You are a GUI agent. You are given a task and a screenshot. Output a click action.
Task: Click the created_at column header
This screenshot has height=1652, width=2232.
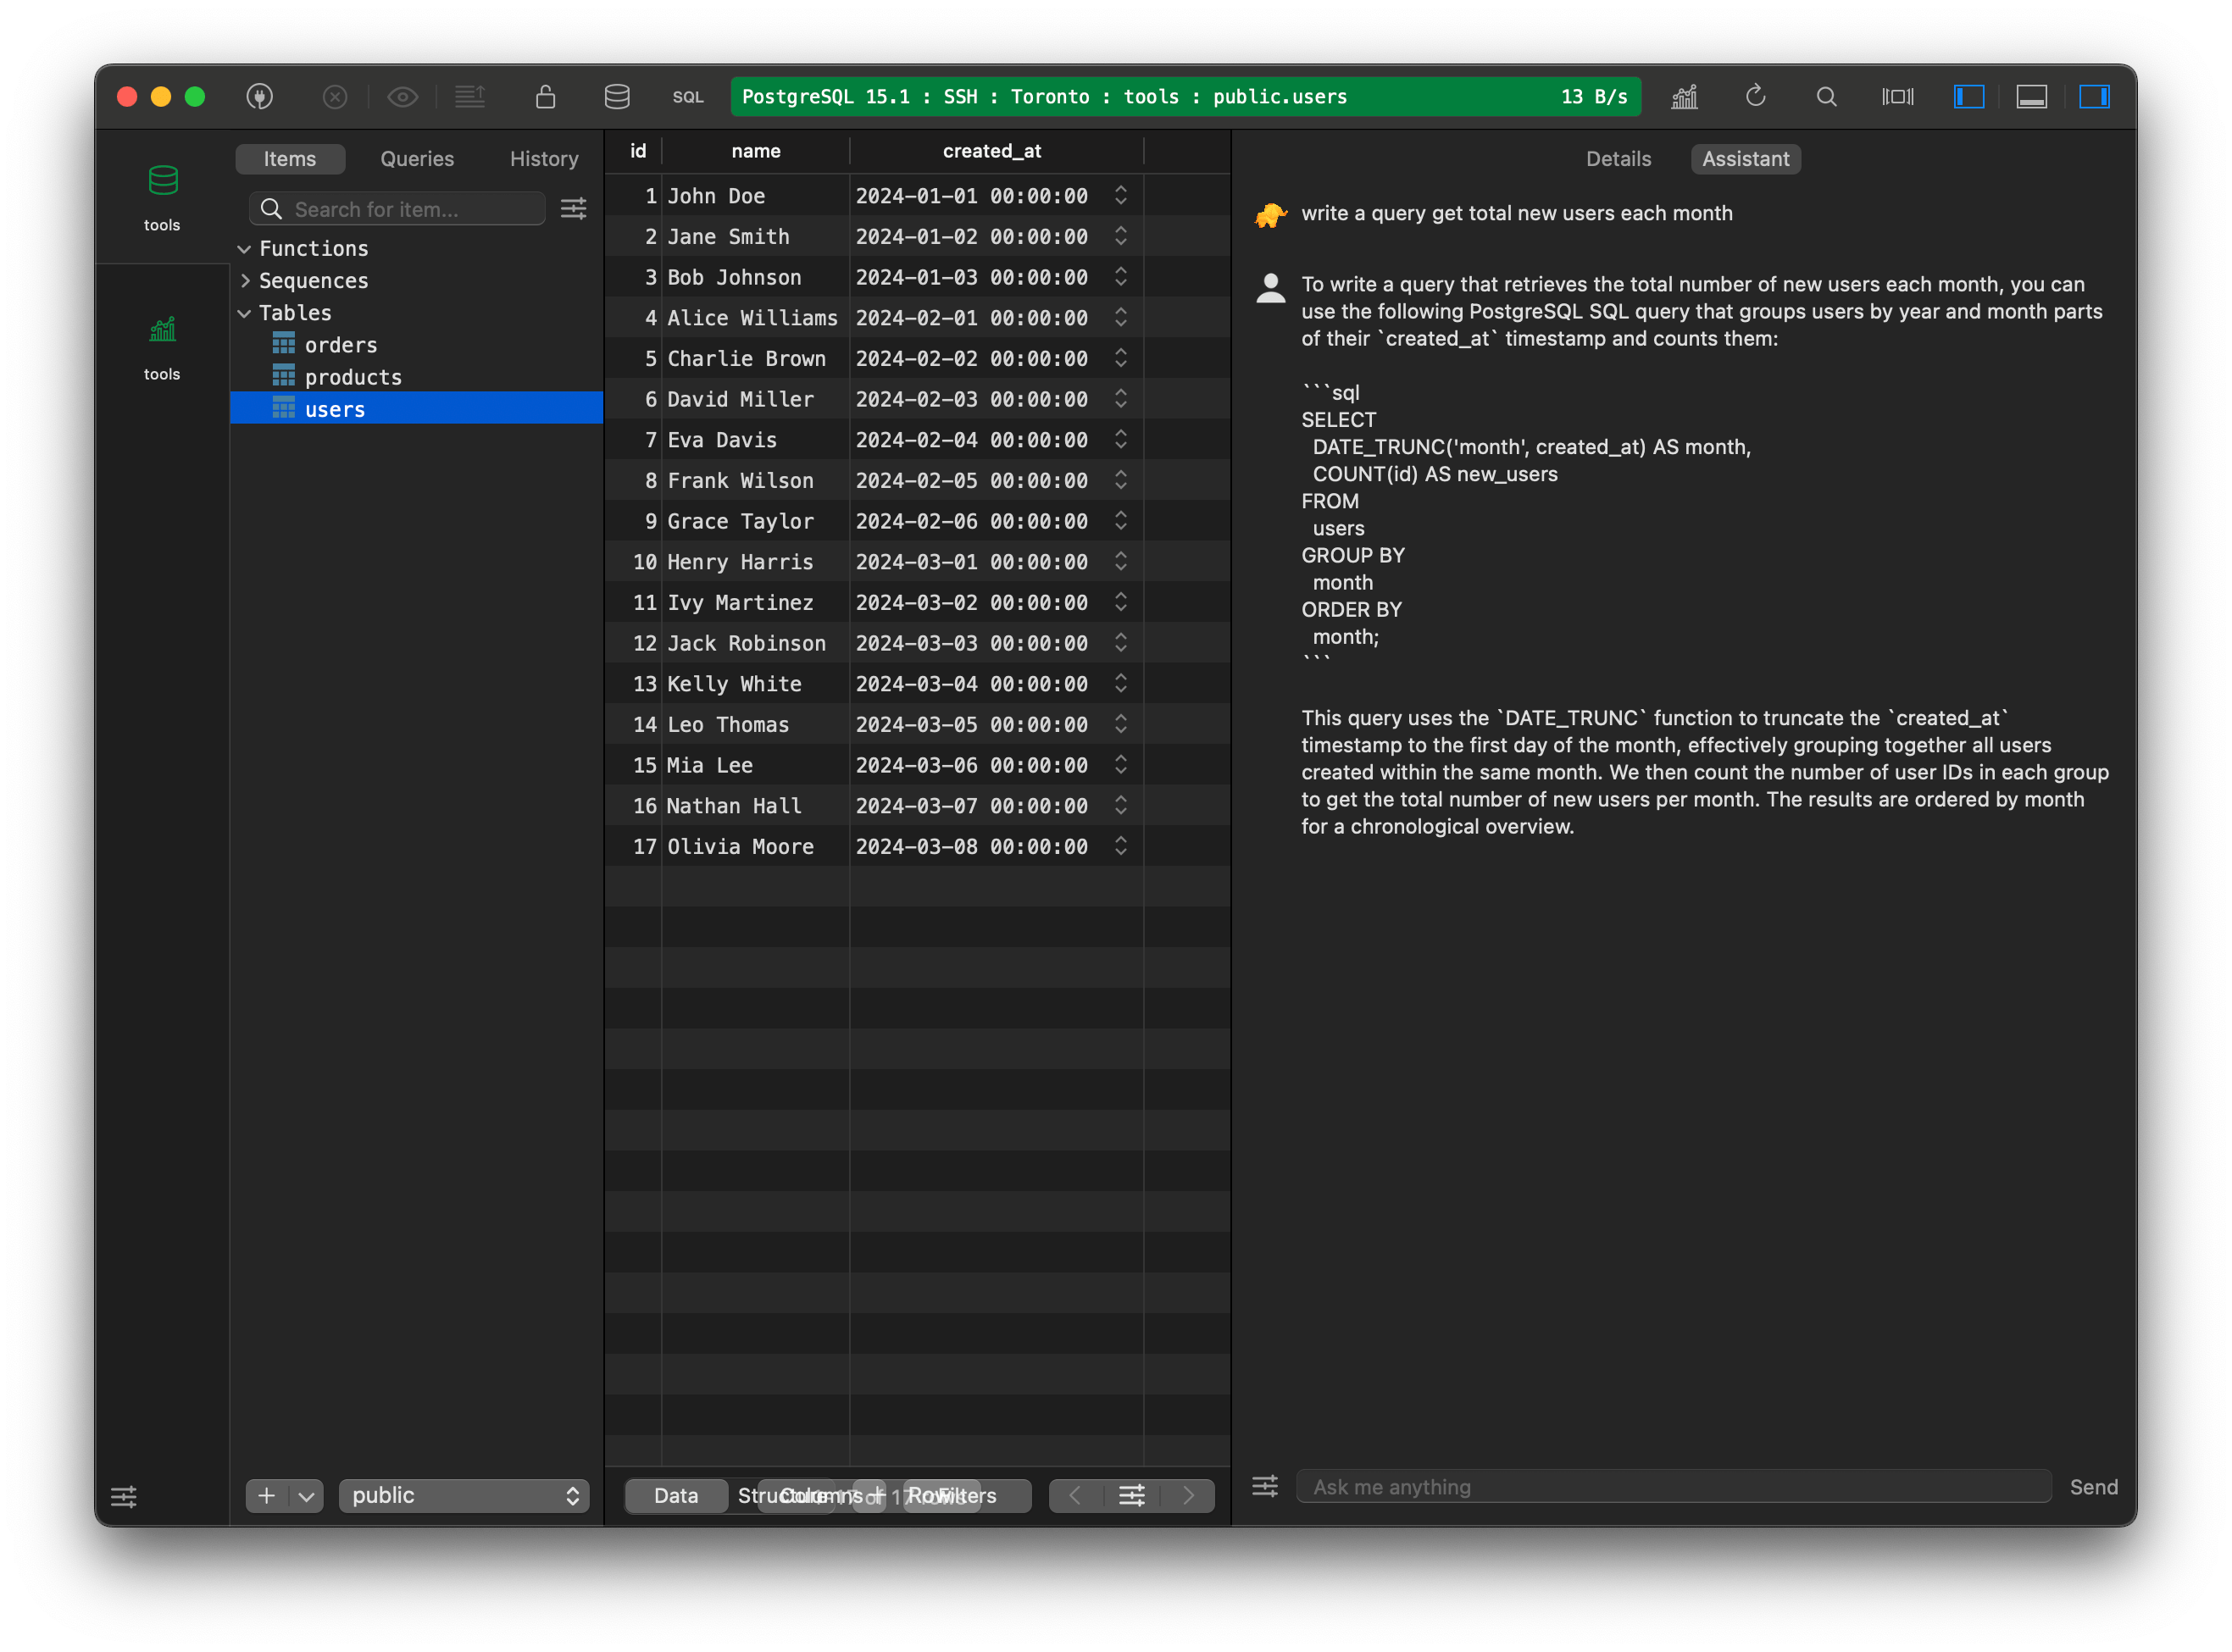click(x=991, y=151)
